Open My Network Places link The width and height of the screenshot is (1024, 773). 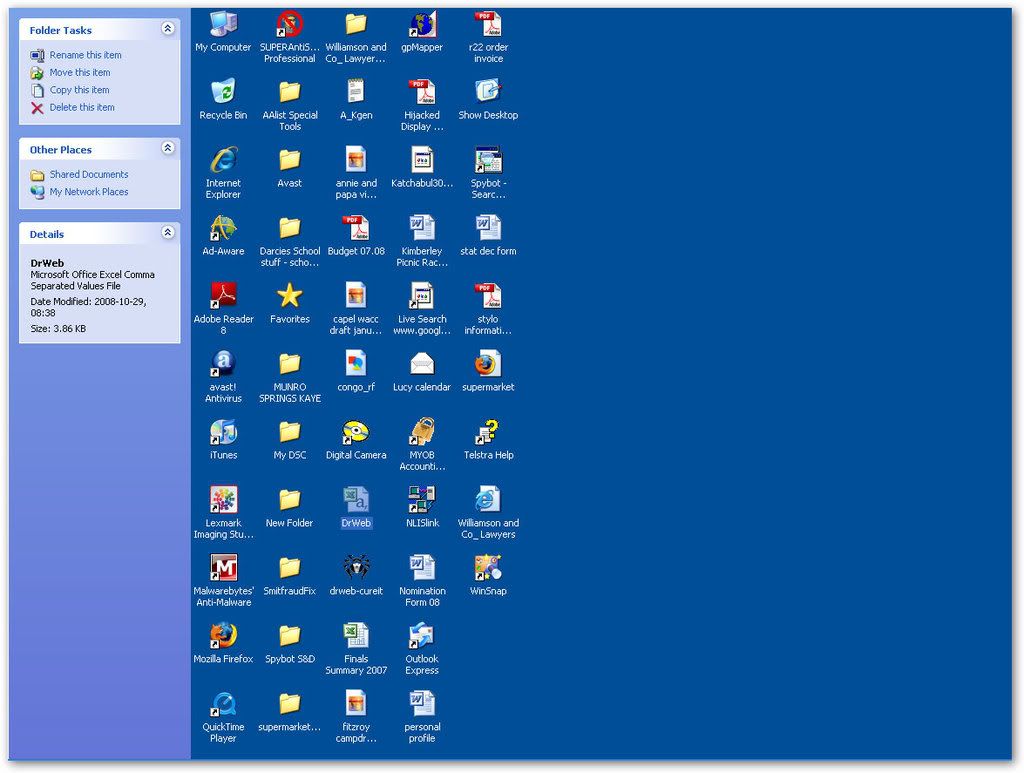click(89, 192)
